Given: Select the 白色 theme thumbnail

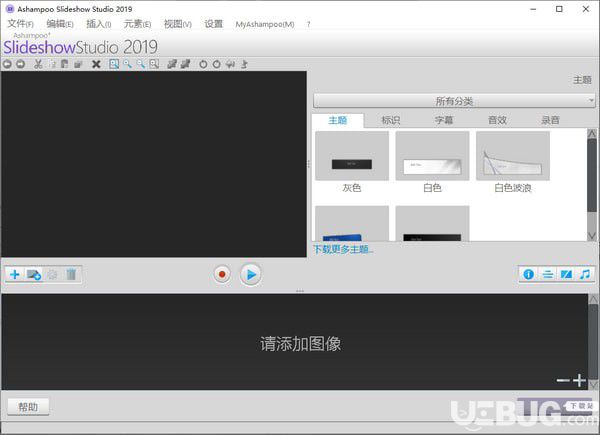Looking at the screenshot, I should 432,156.
